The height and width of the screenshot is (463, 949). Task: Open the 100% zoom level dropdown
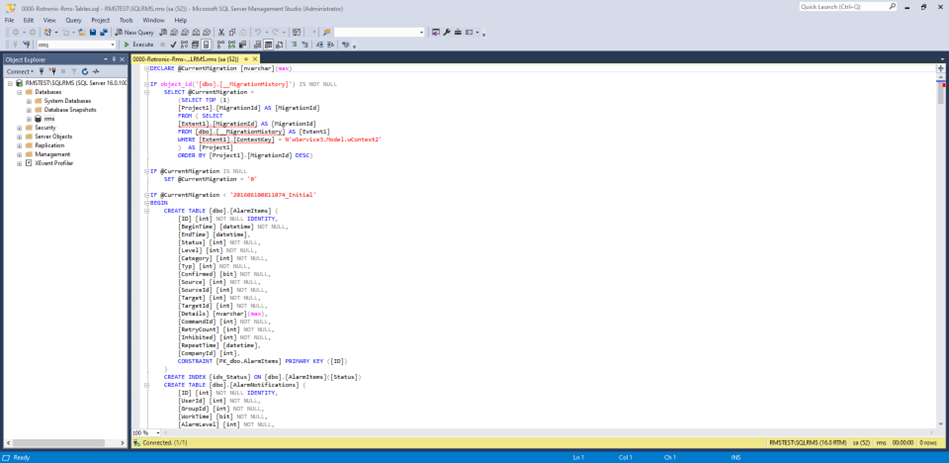click(159, 433)
